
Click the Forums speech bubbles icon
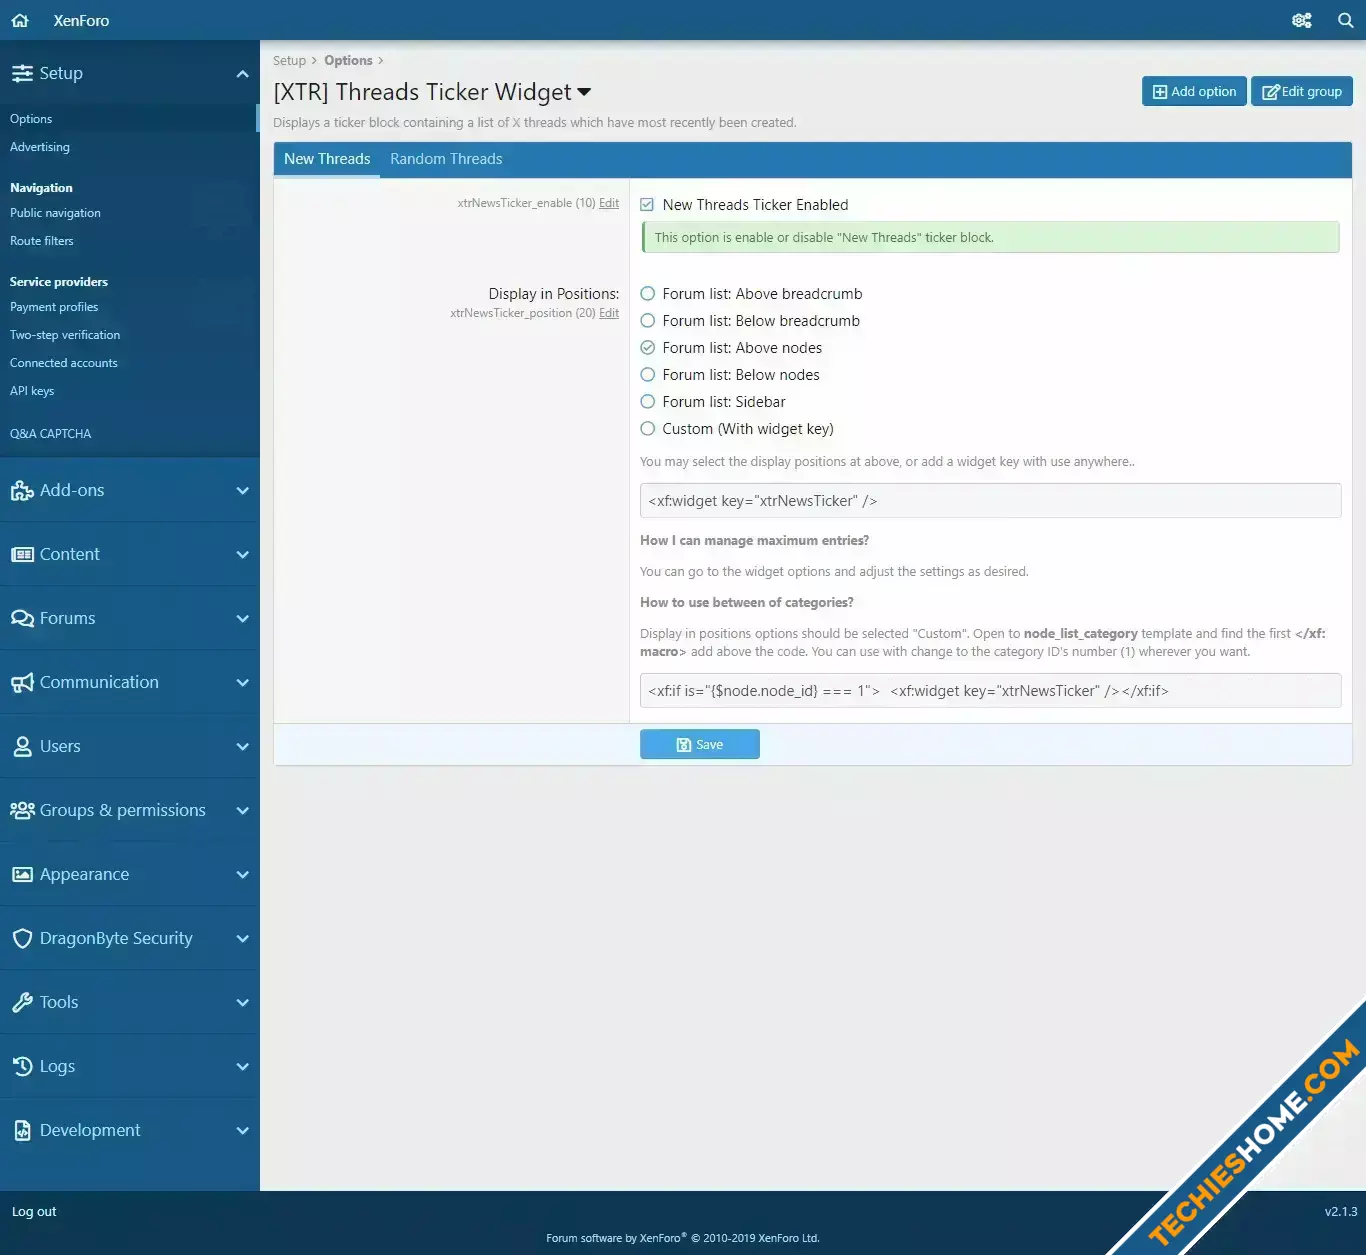click(x=22, y=618)
